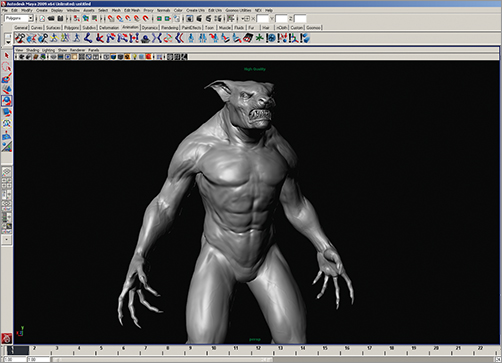Open the Edit Mesh menu
Viewport: 502px width, 363px height.
132,10
